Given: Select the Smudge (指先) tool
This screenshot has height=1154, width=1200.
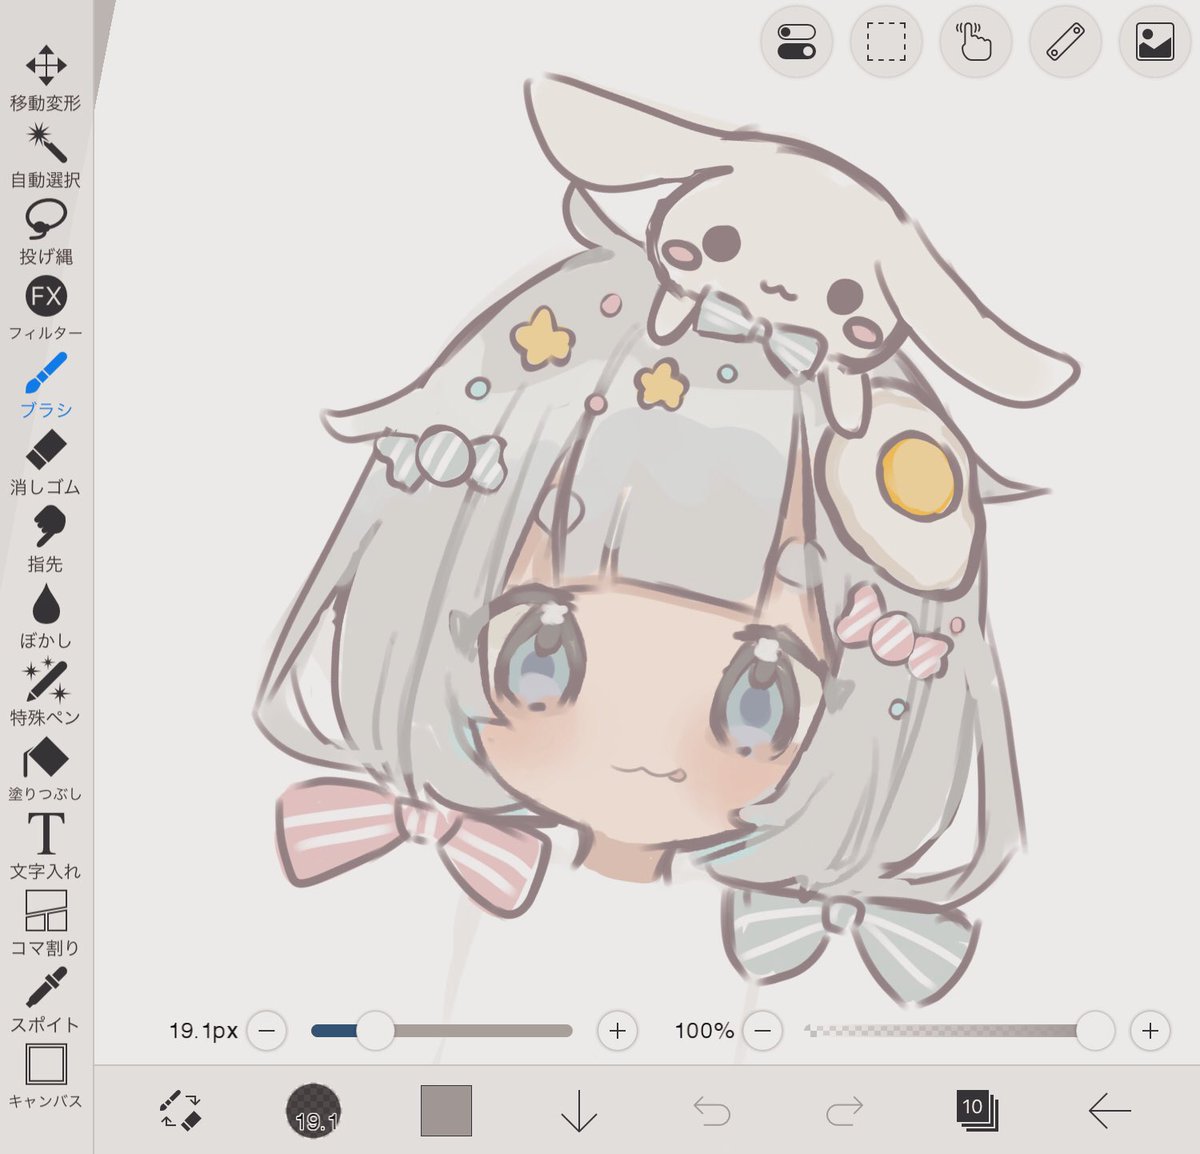Looking at the screenshot, I should [x=46, y=539].
